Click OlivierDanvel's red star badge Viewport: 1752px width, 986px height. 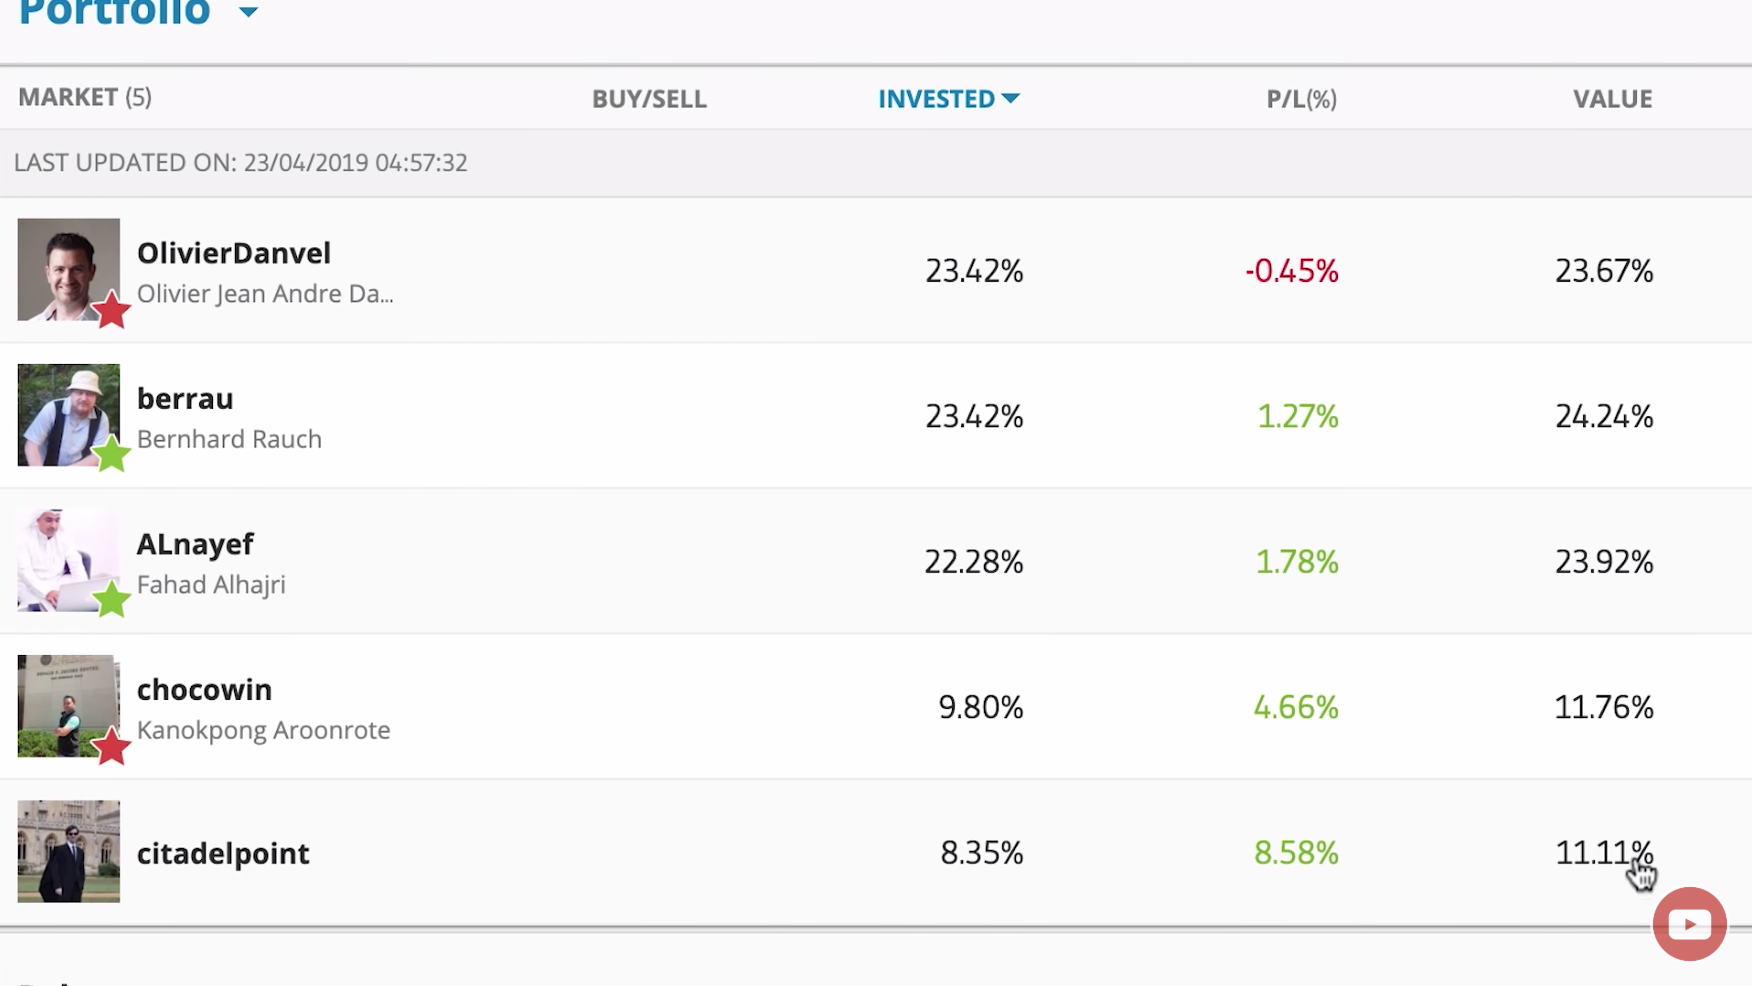point(112,310)
